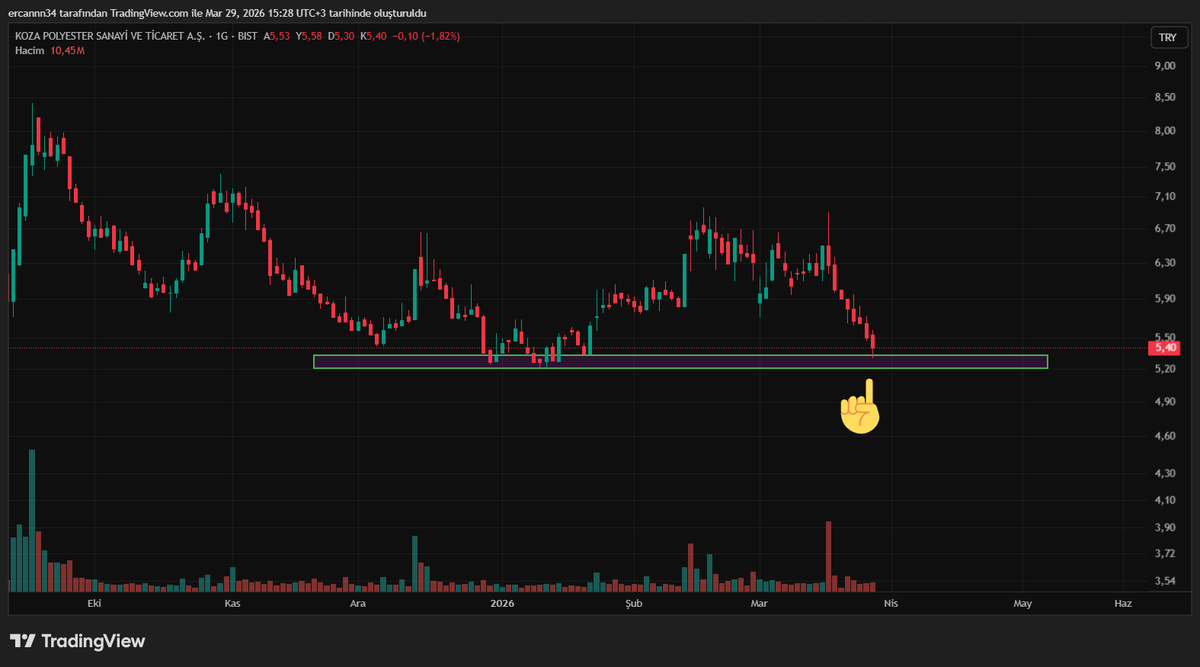Image resolution: width=1200 pixels, height=667 pixels.
Task: Click the May month label on time axis
Action: click(x=1022, y=604)
